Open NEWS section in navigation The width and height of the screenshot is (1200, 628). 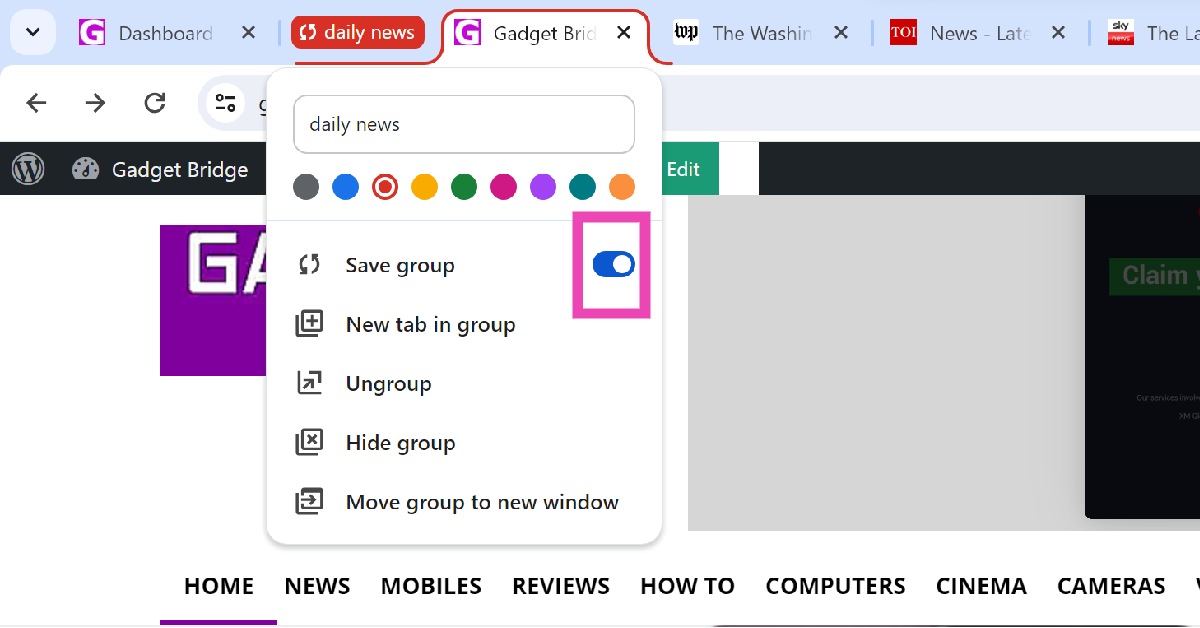coord(317,586)
